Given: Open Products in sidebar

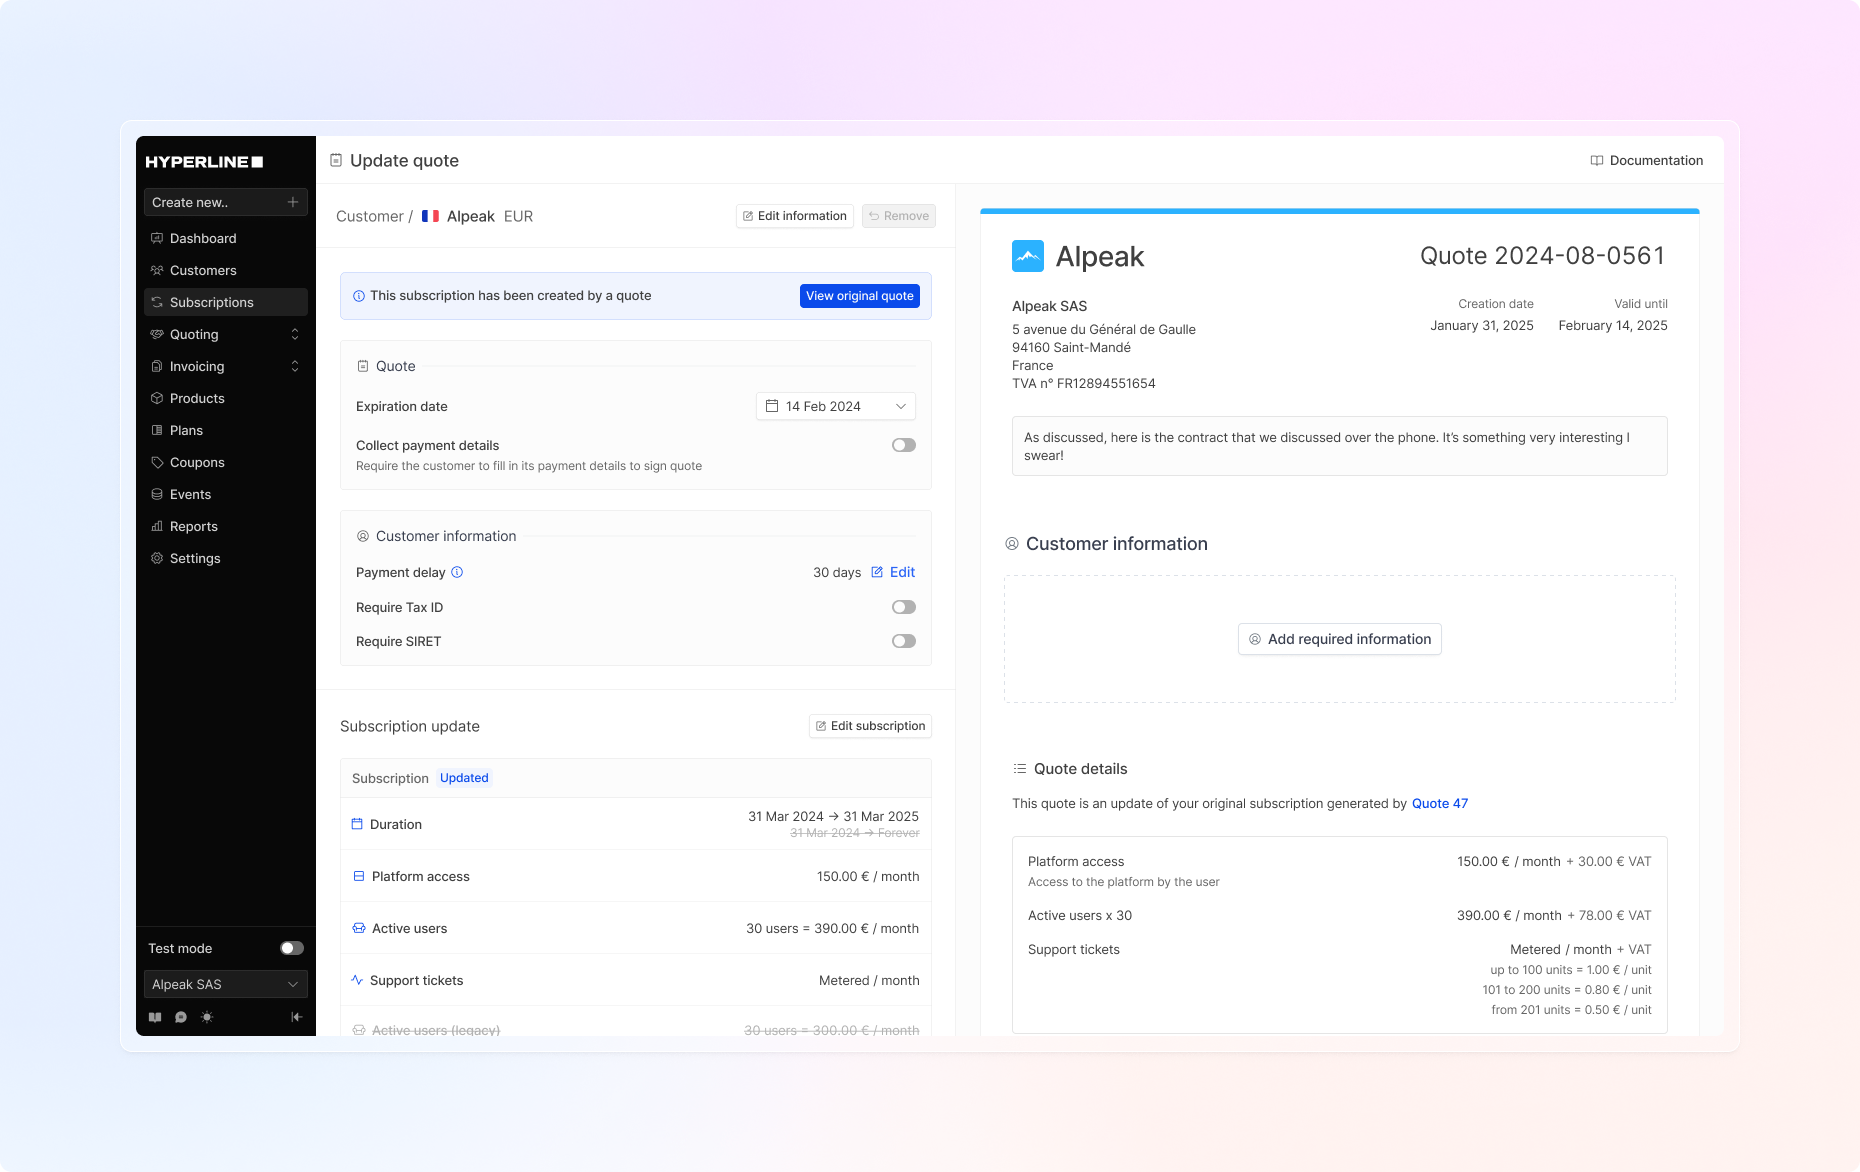Looking at the screenshot, I should point(226,398).
